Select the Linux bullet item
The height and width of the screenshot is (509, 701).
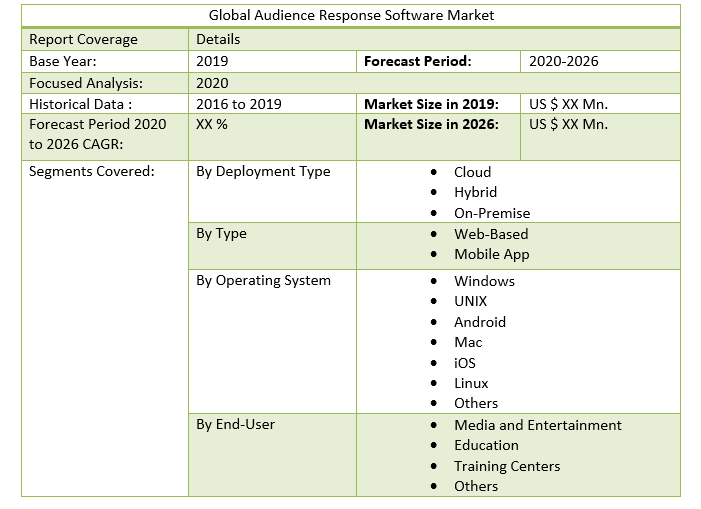[471, 383]
